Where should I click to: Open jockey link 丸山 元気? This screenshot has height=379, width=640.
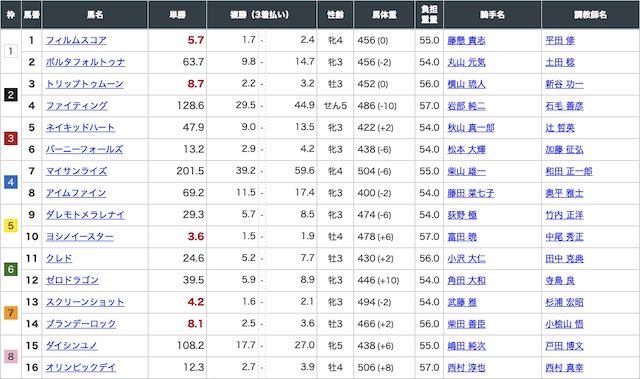click(467, 62)
